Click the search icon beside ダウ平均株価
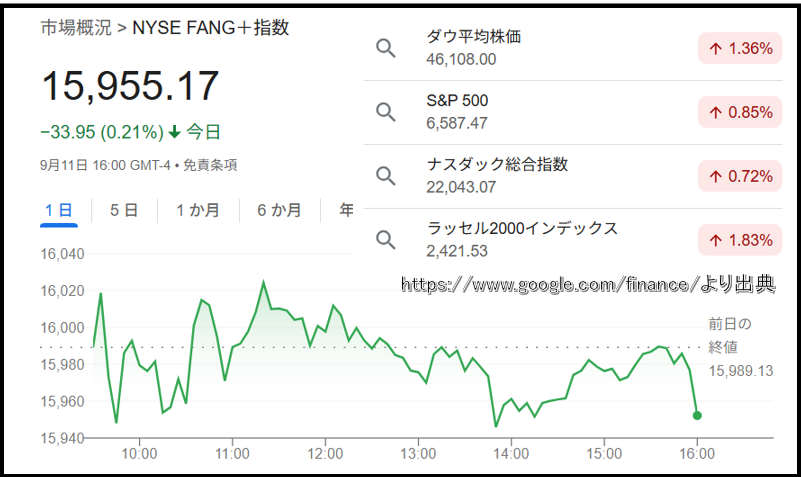801x477 pixels. click(386, 49)
